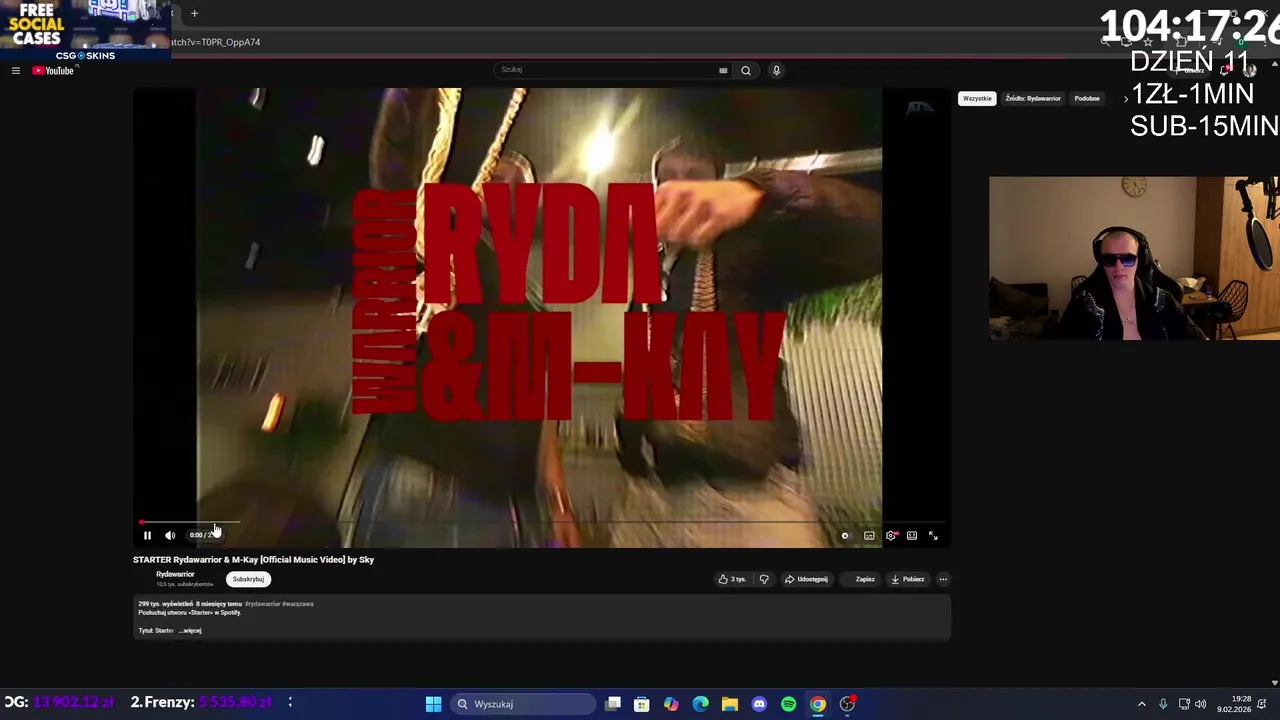Show more chips with right arrow

click(1126, 99)
